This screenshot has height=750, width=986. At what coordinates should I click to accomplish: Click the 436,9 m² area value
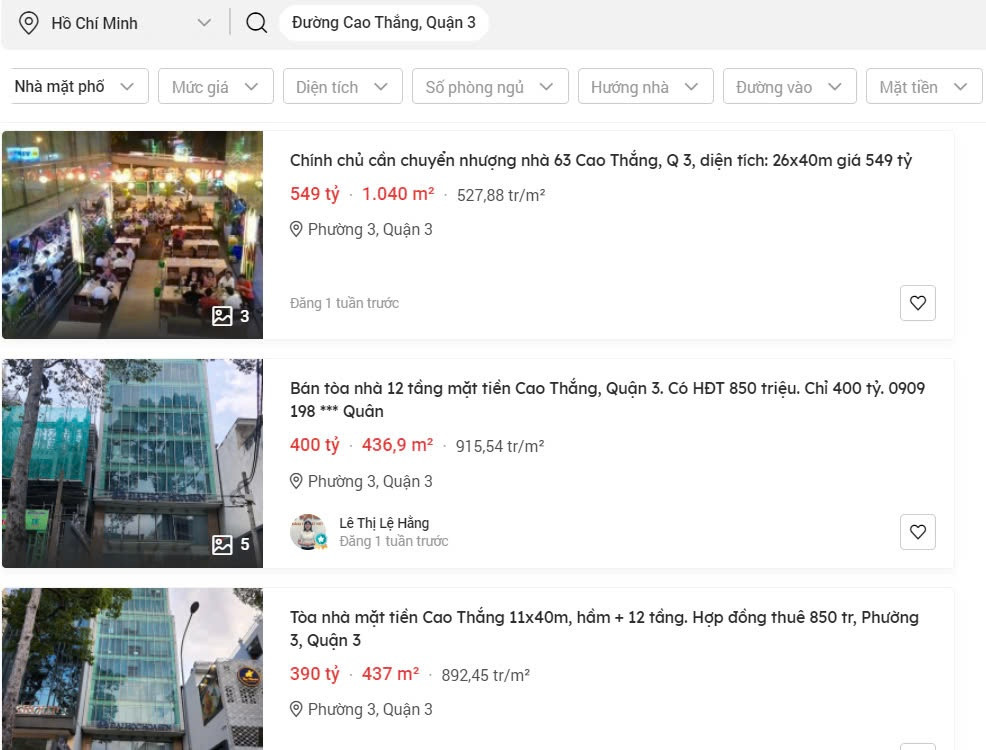[x=397, y=445]
